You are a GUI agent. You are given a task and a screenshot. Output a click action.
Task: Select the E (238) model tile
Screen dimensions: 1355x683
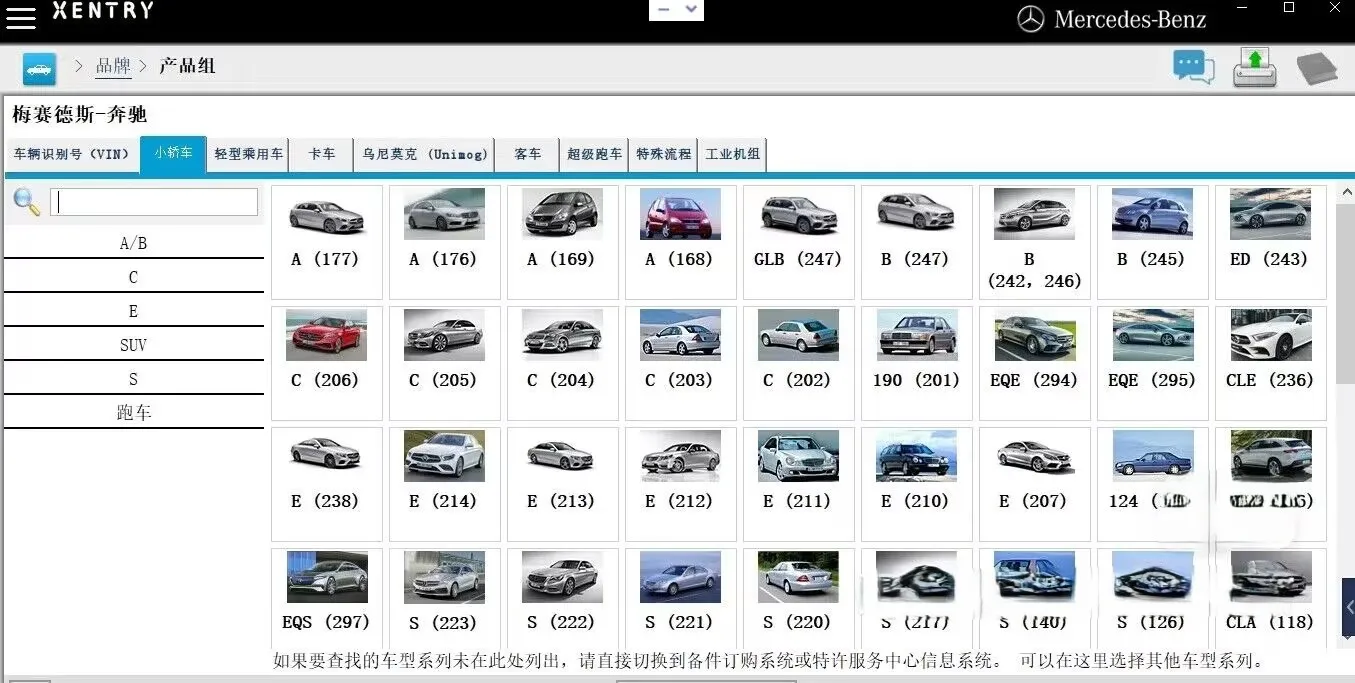[x=327, y=484]
